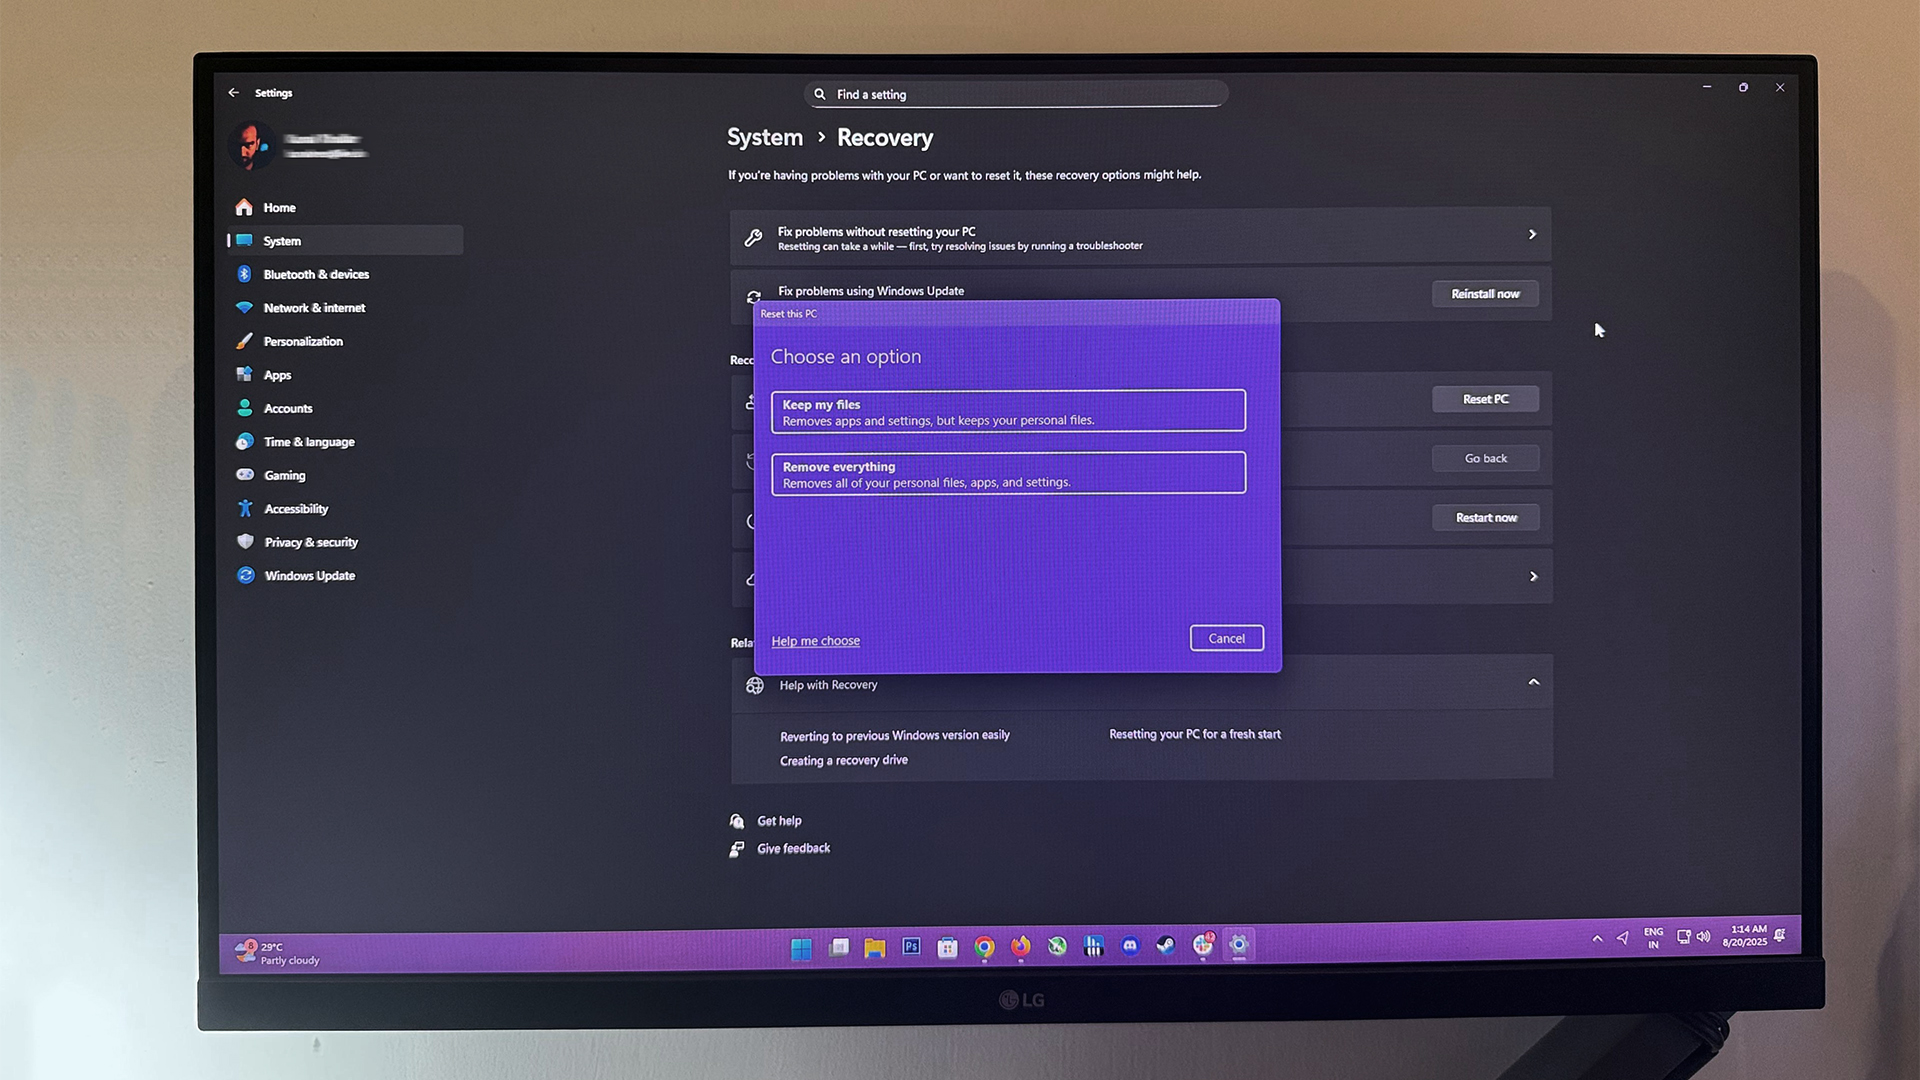Click the Reinstall now button
Screen dimensions: 1920x1080
tap(1485, 294)
